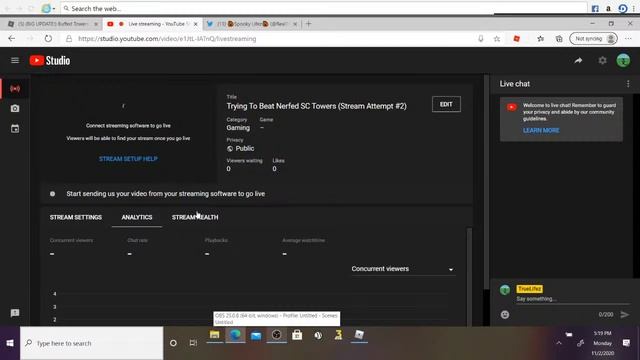The image size is (640, 360).
Task: Reload the page with the refresh icon
Action: 48,39
